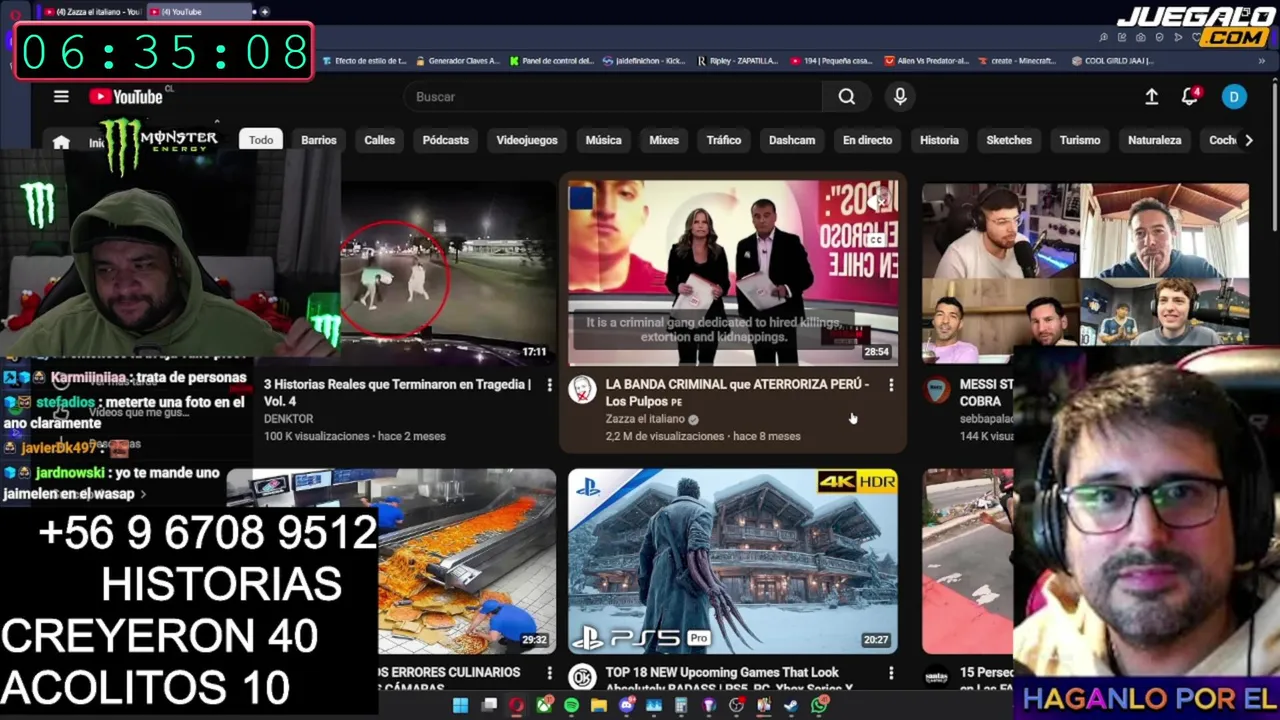
Task: Open options for 3 Historias Reales video
Action: pyautogui.click(x=549, y=385)
